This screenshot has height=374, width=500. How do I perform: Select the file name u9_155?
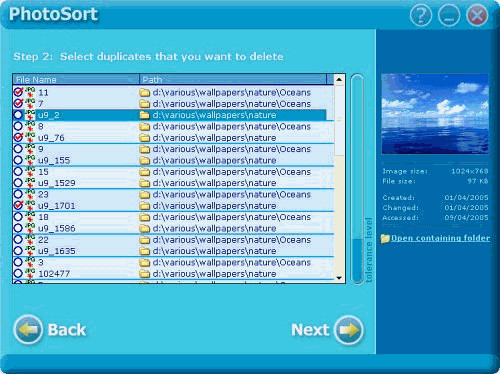(x=54, y=160)
